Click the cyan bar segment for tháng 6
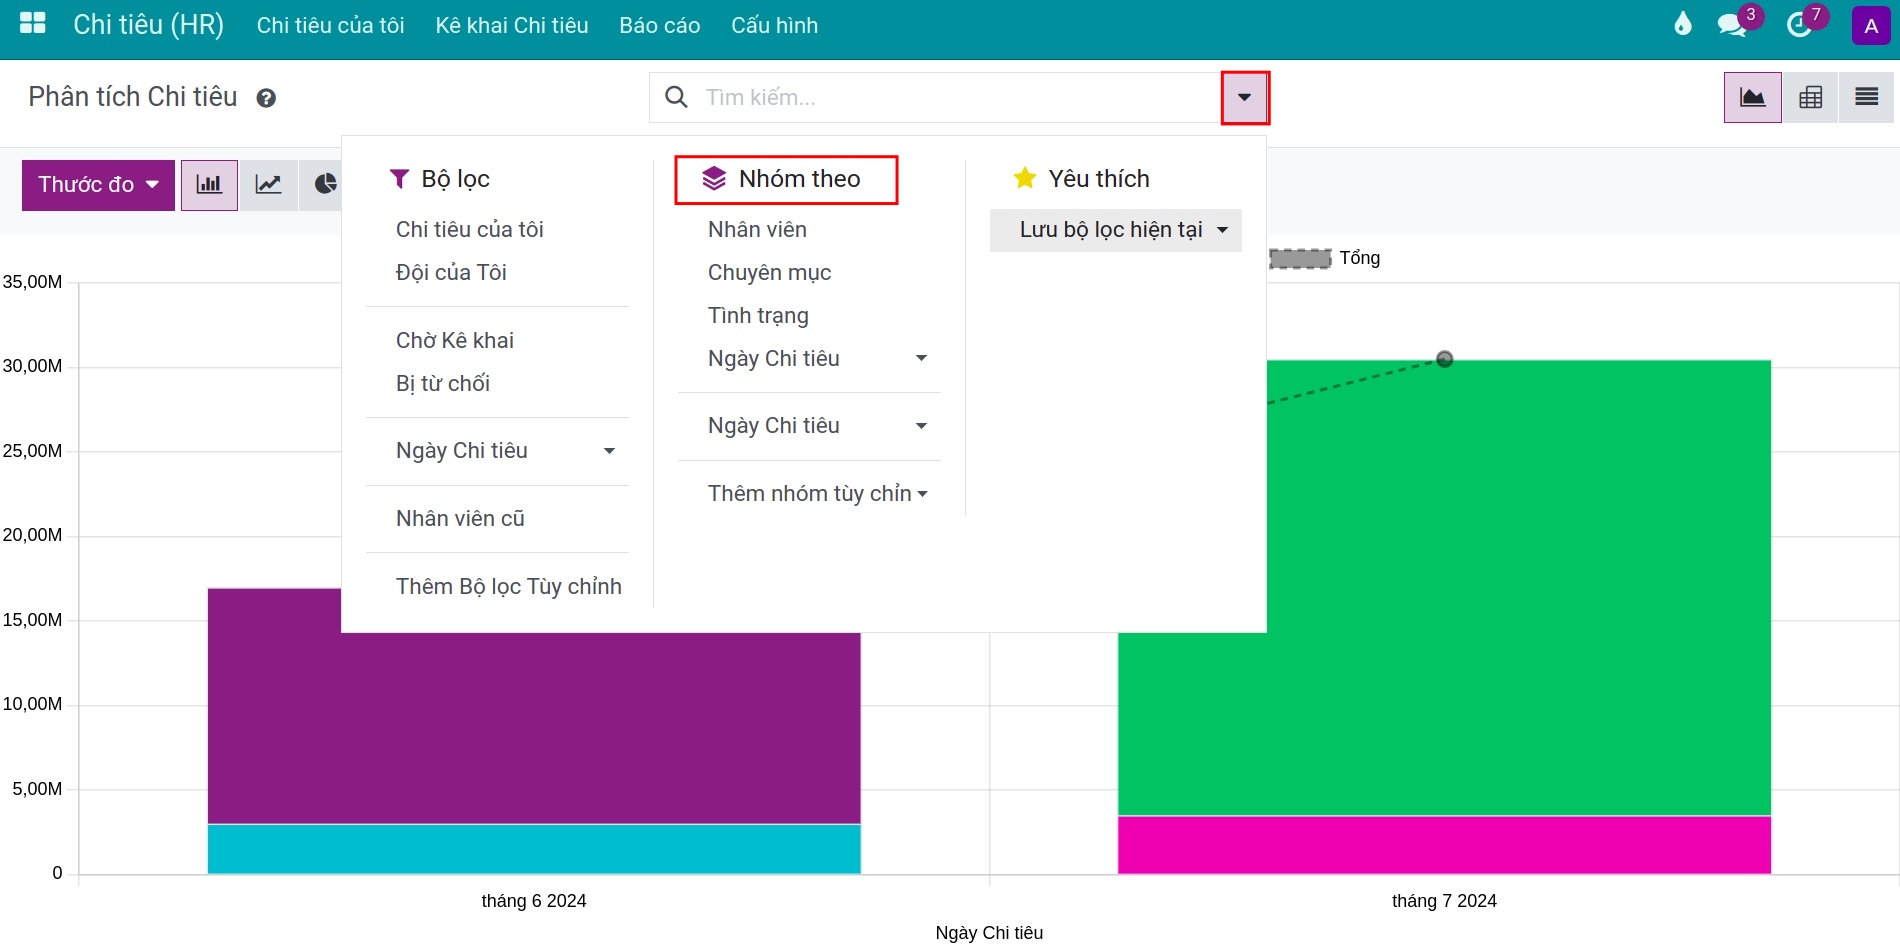The height and width of the screenshot is (946, 1900). pos(534,849)
